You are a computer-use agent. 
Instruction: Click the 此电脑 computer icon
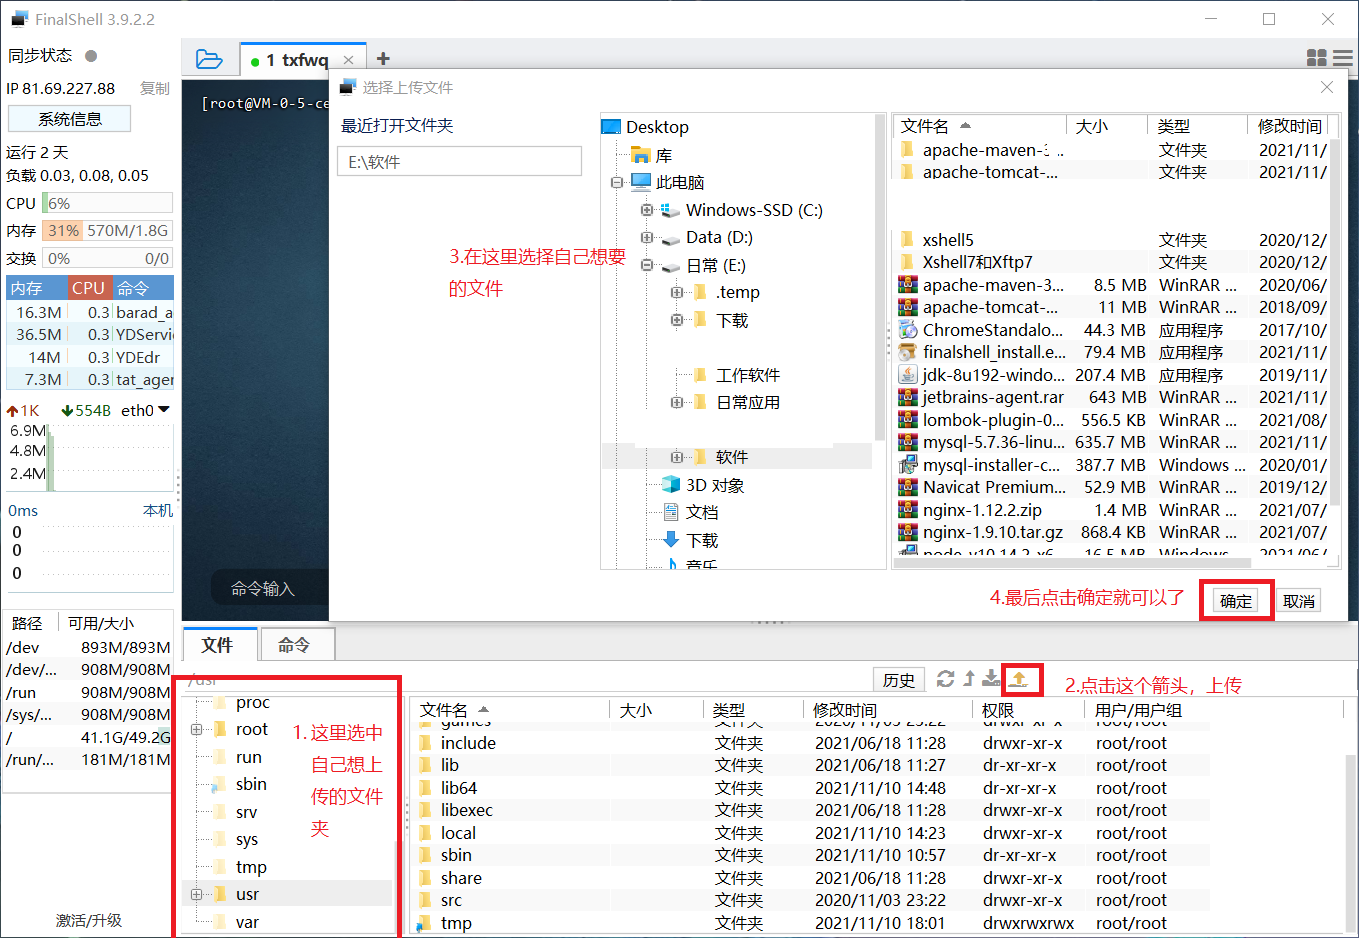641,182
